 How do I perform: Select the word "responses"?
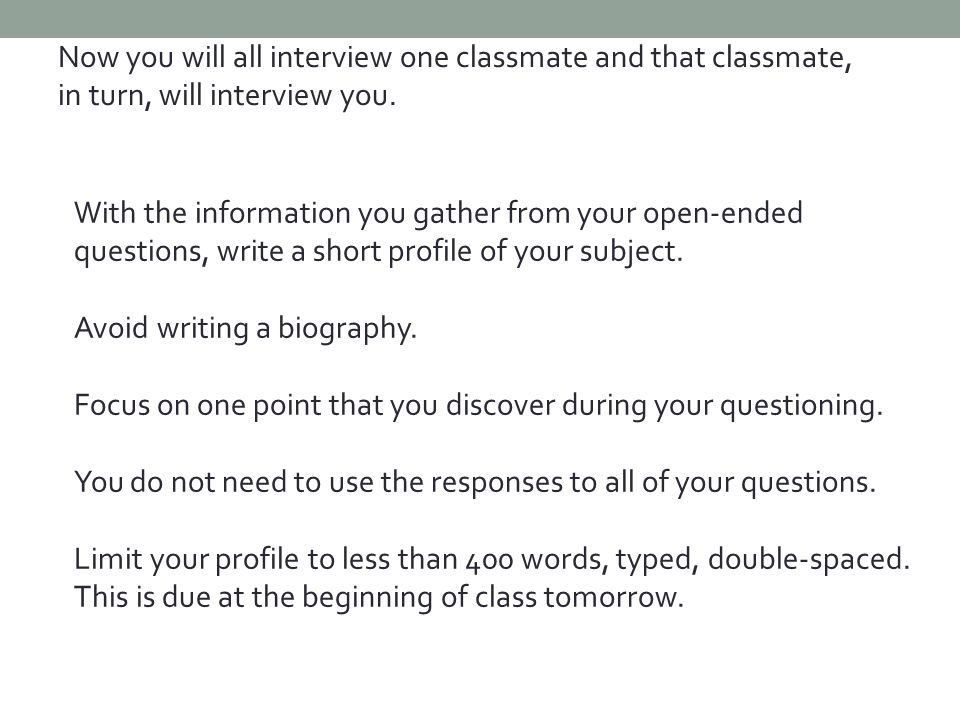pos(497,483)
